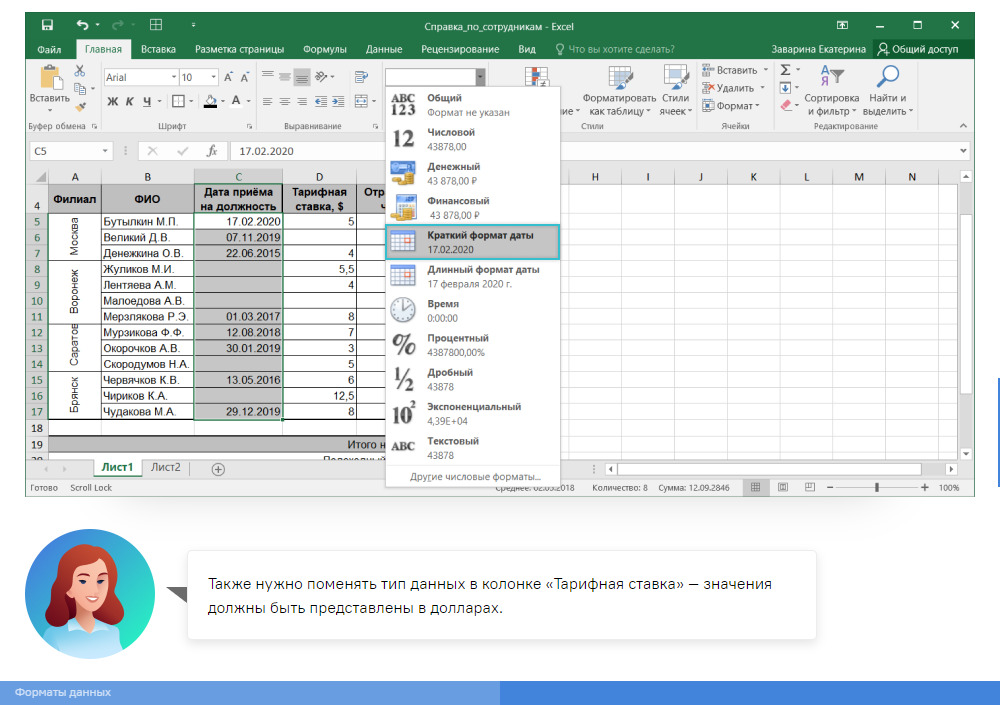Viewport: 1000px width, 705px height.
Task: Click the Format Painter brush icon
Action: click(x=79, y=106)
